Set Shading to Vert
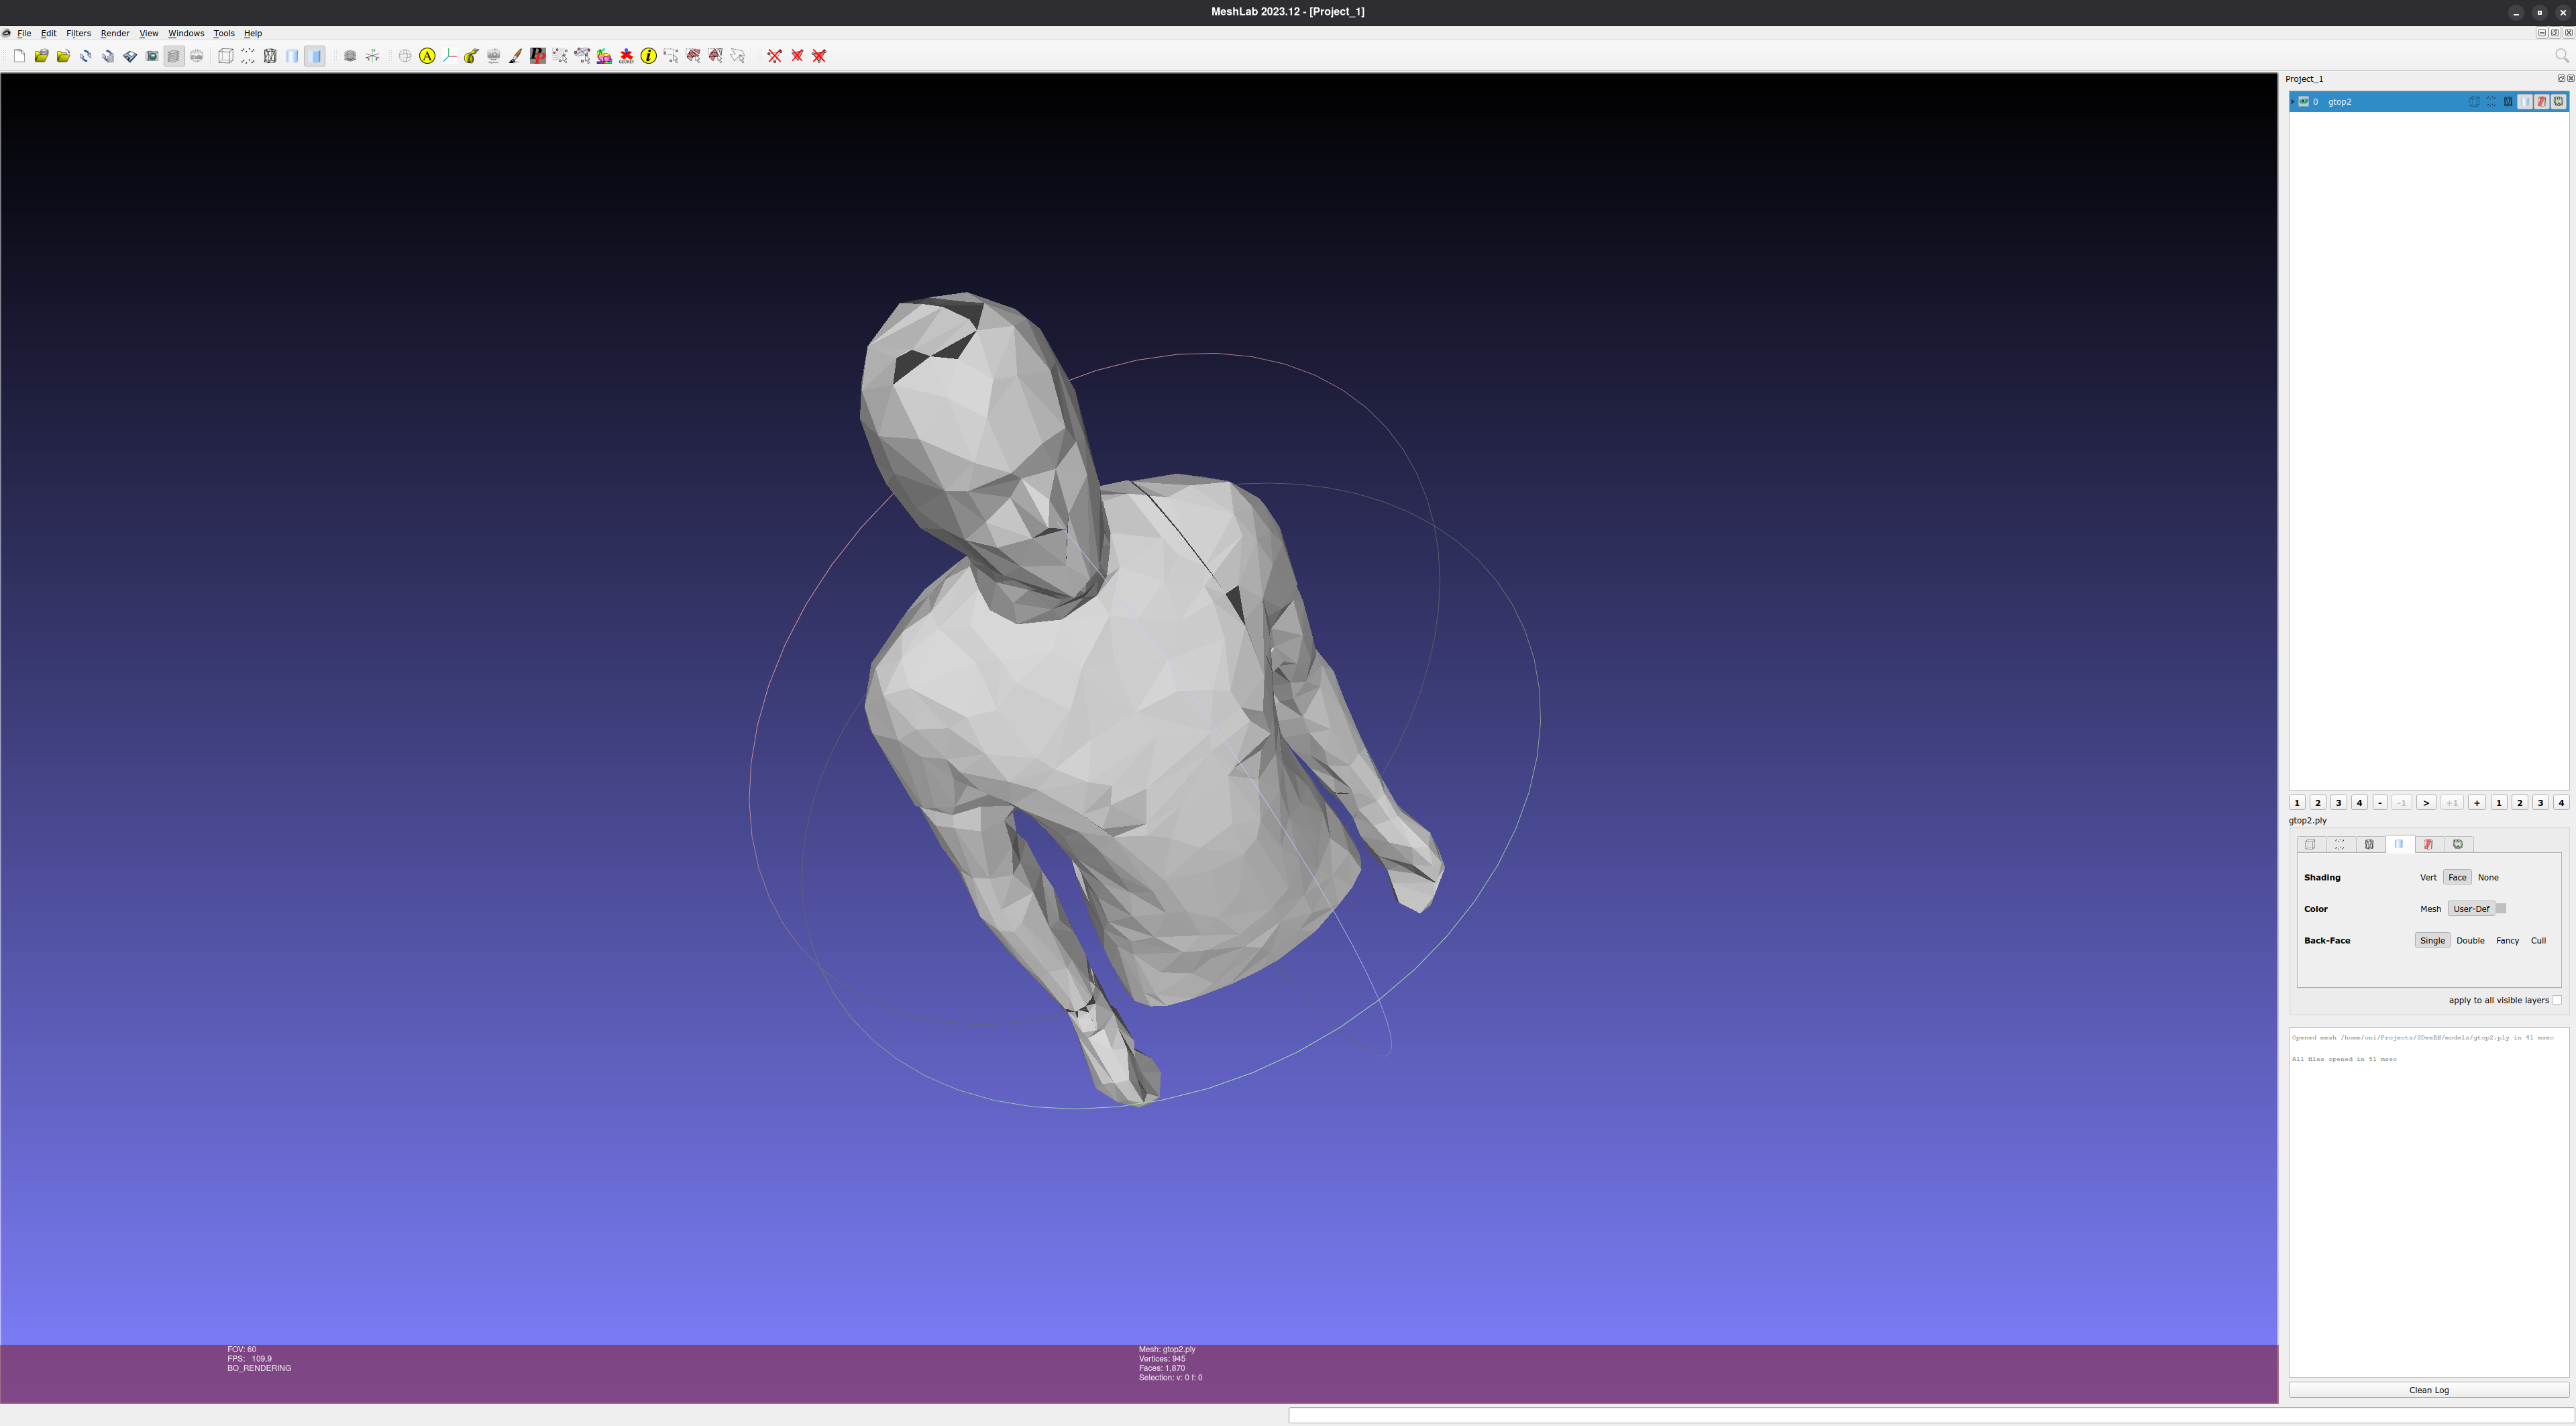Viewport: 2576px width, 1426px height. click(2428, 877)
